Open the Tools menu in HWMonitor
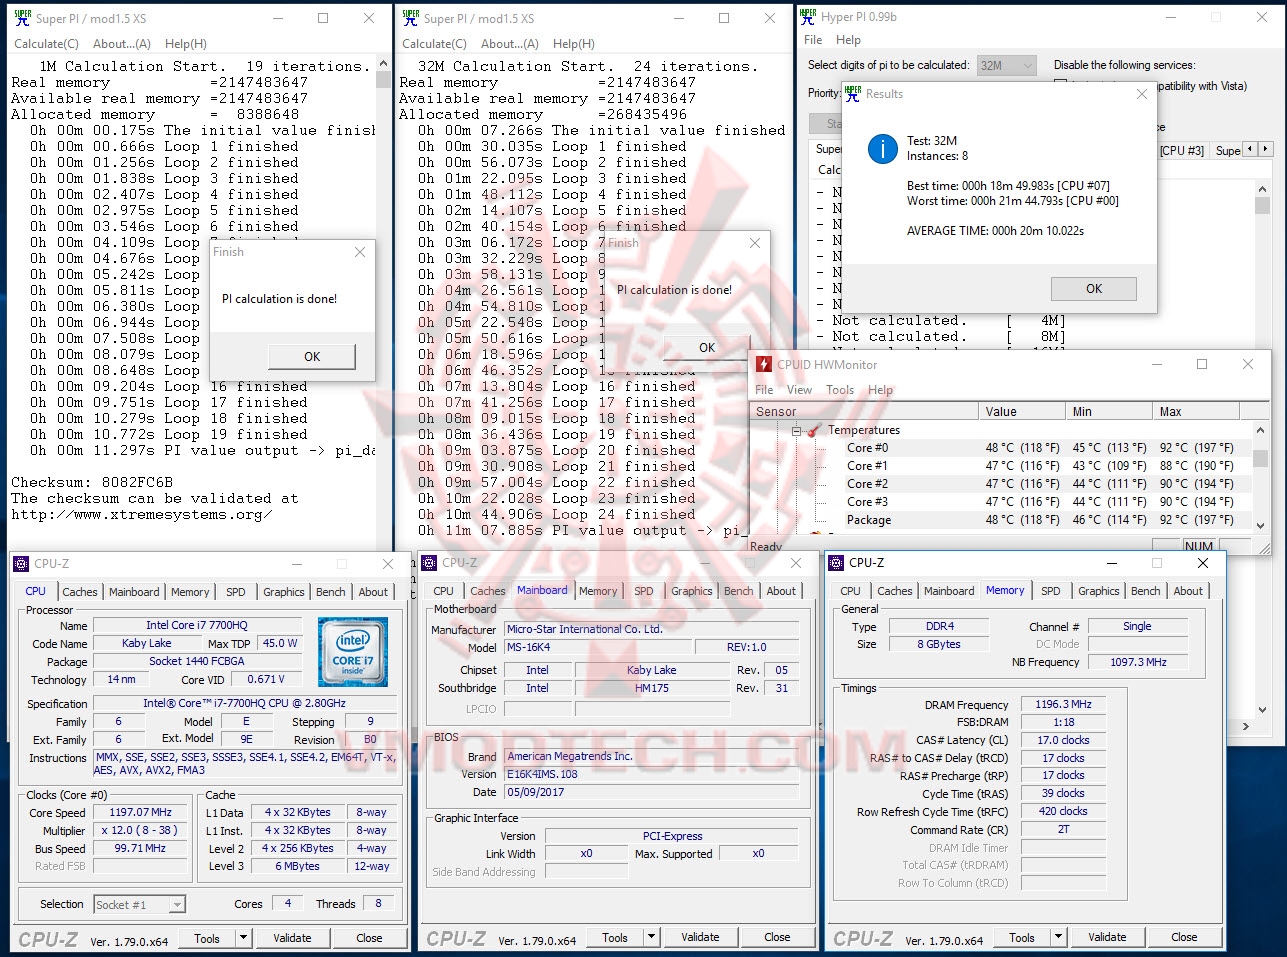 click(x=840, y=390)
